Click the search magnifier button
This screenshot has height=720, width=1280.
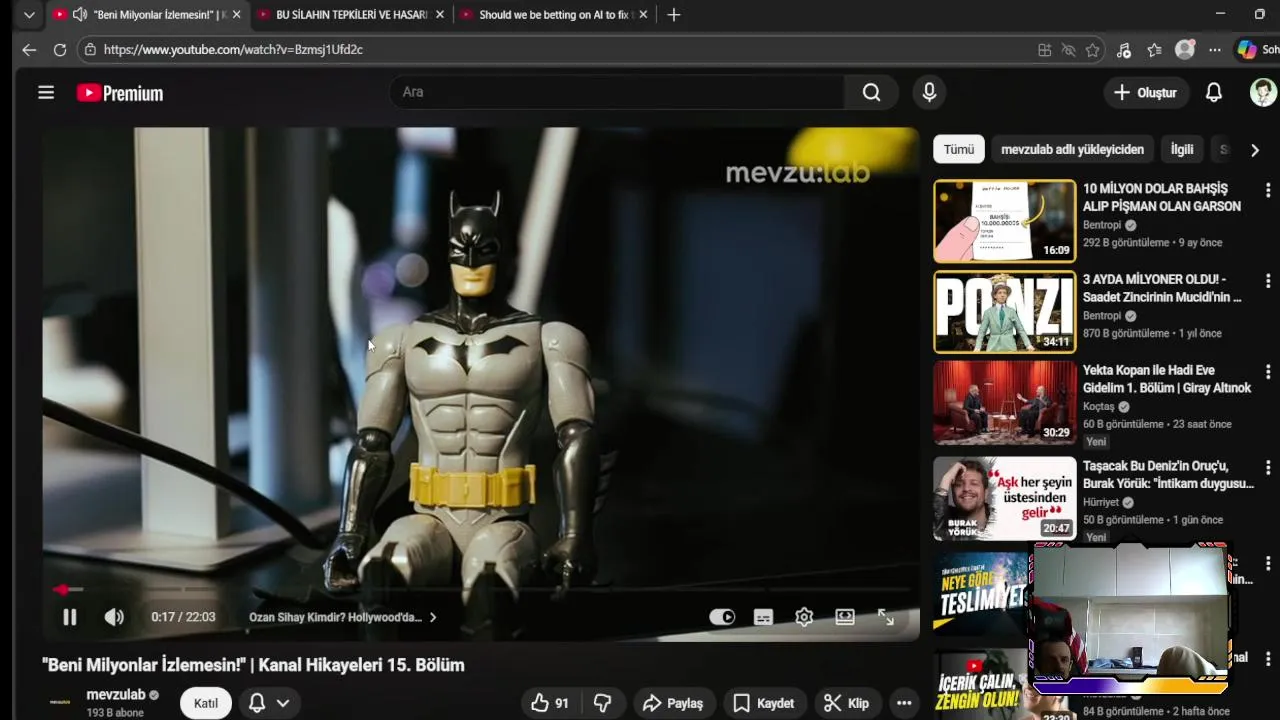(871, 92)
